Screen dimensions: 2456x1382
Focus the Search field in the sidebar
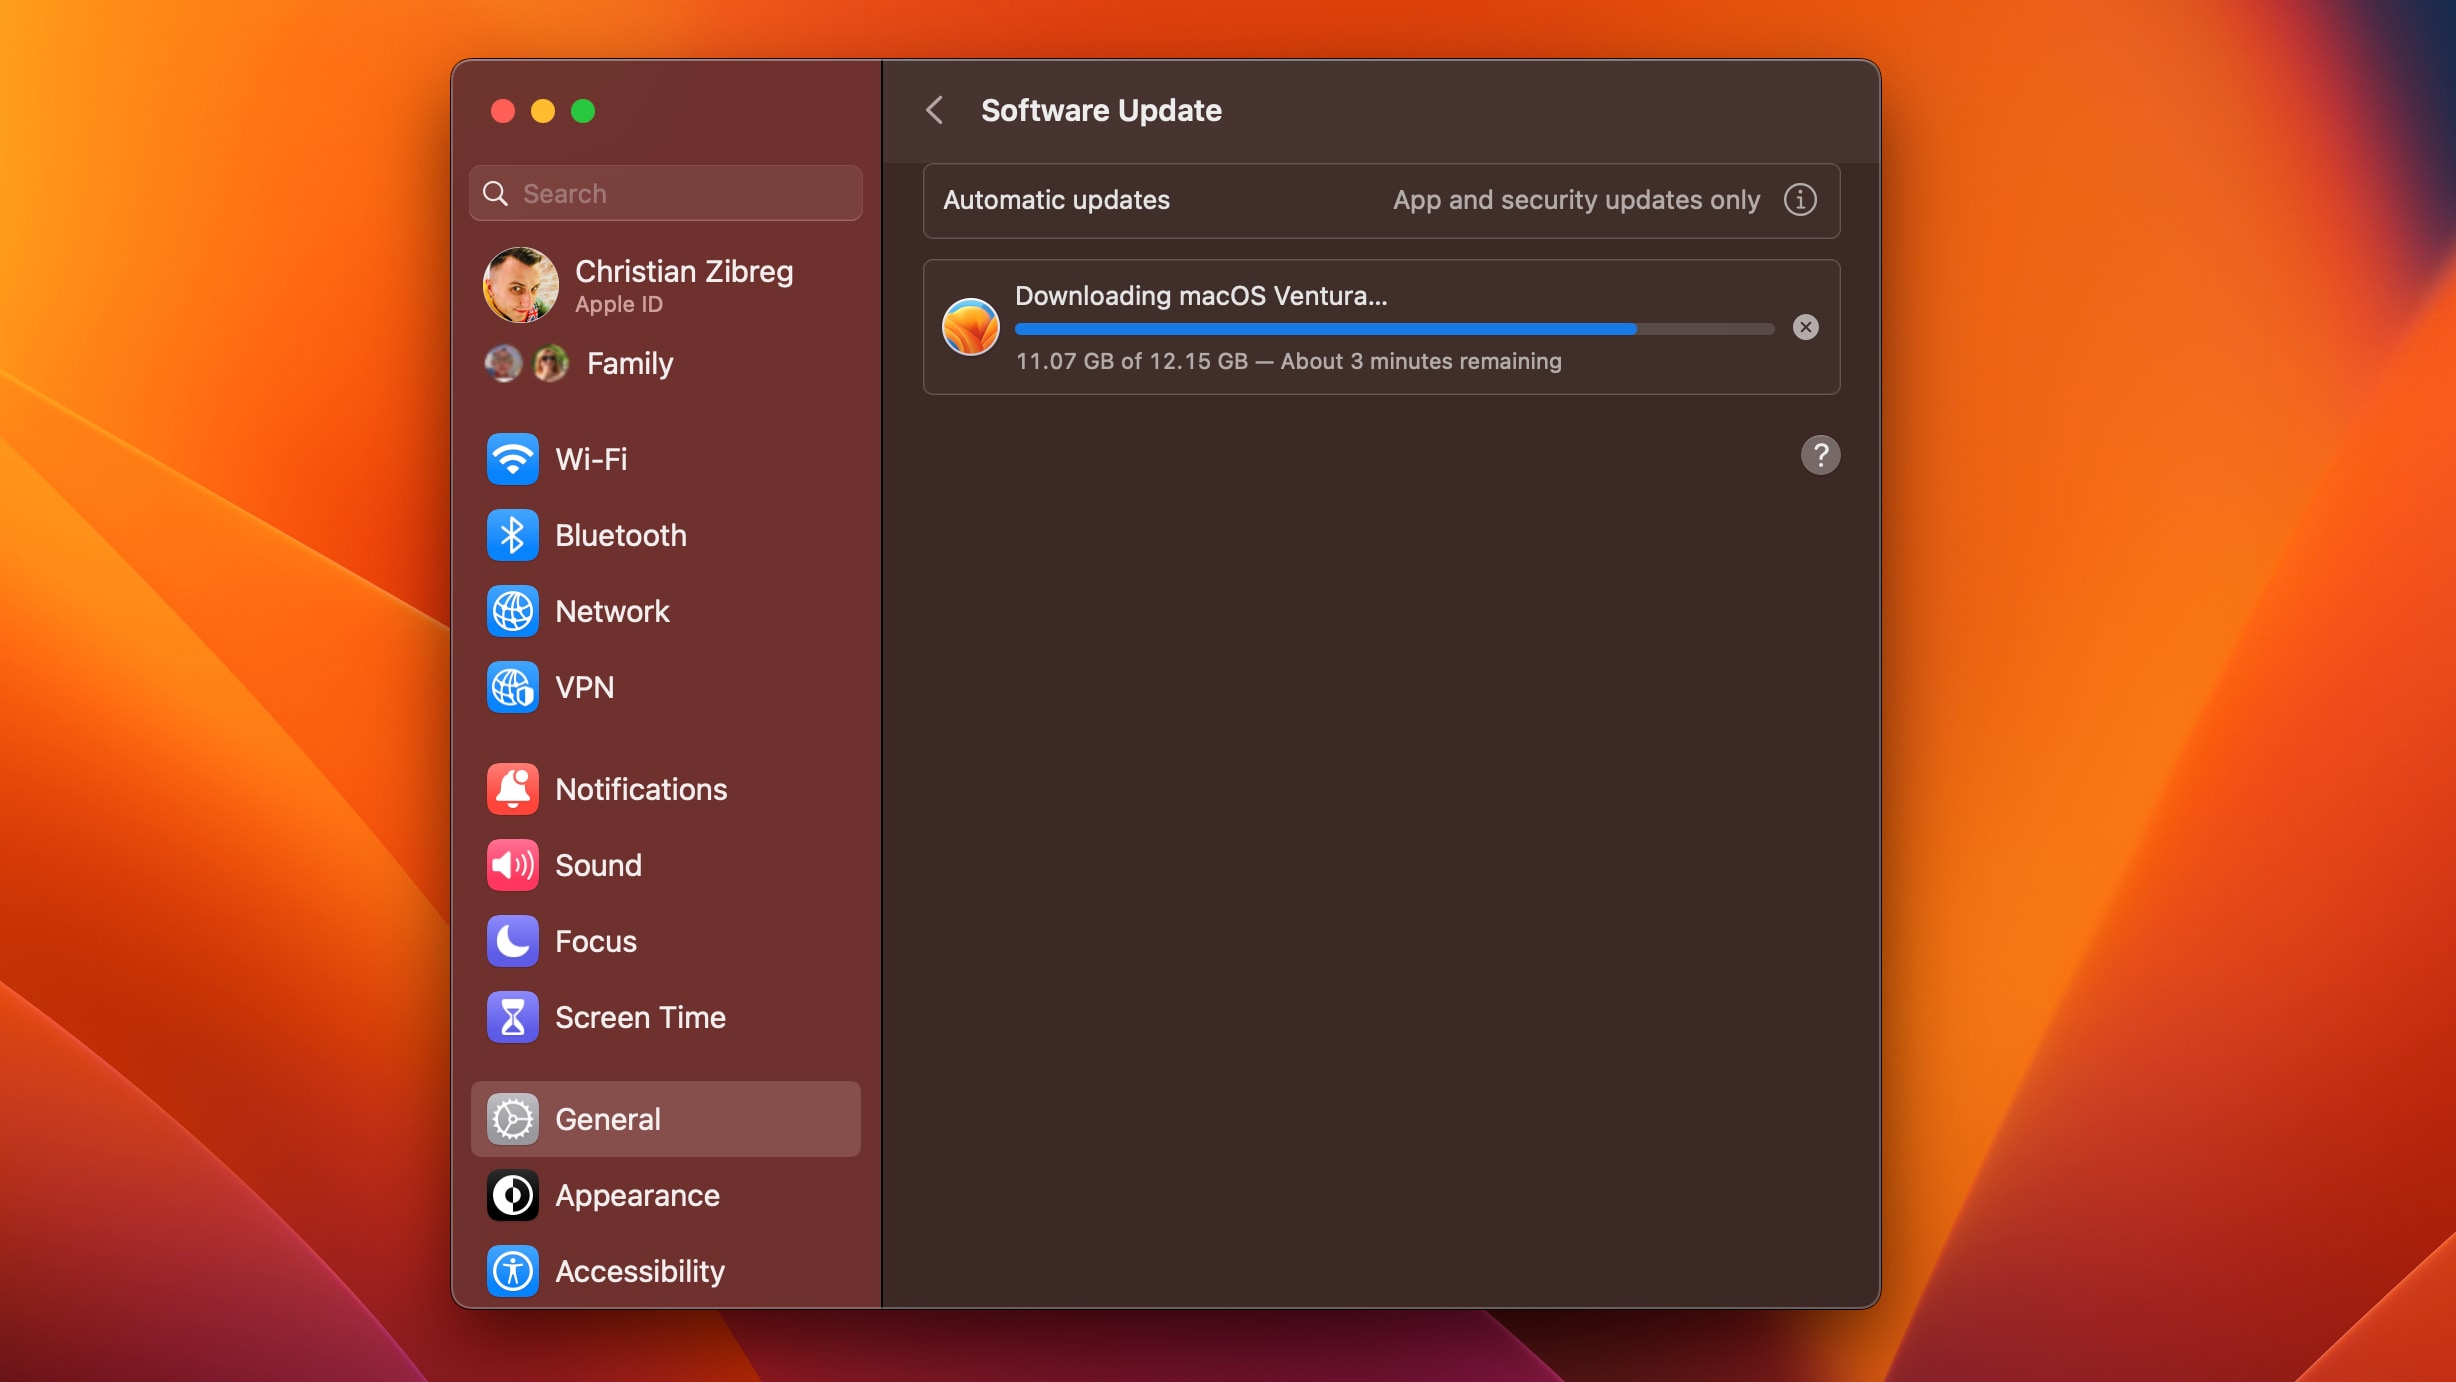[x=665, y=193]
